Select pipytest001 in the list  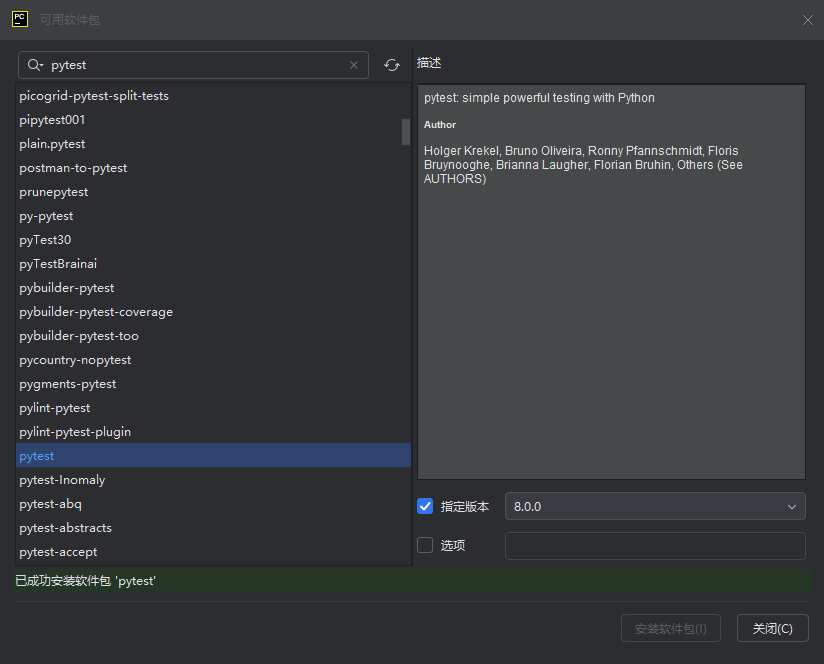pyautogui.click(x=213, y=120)
